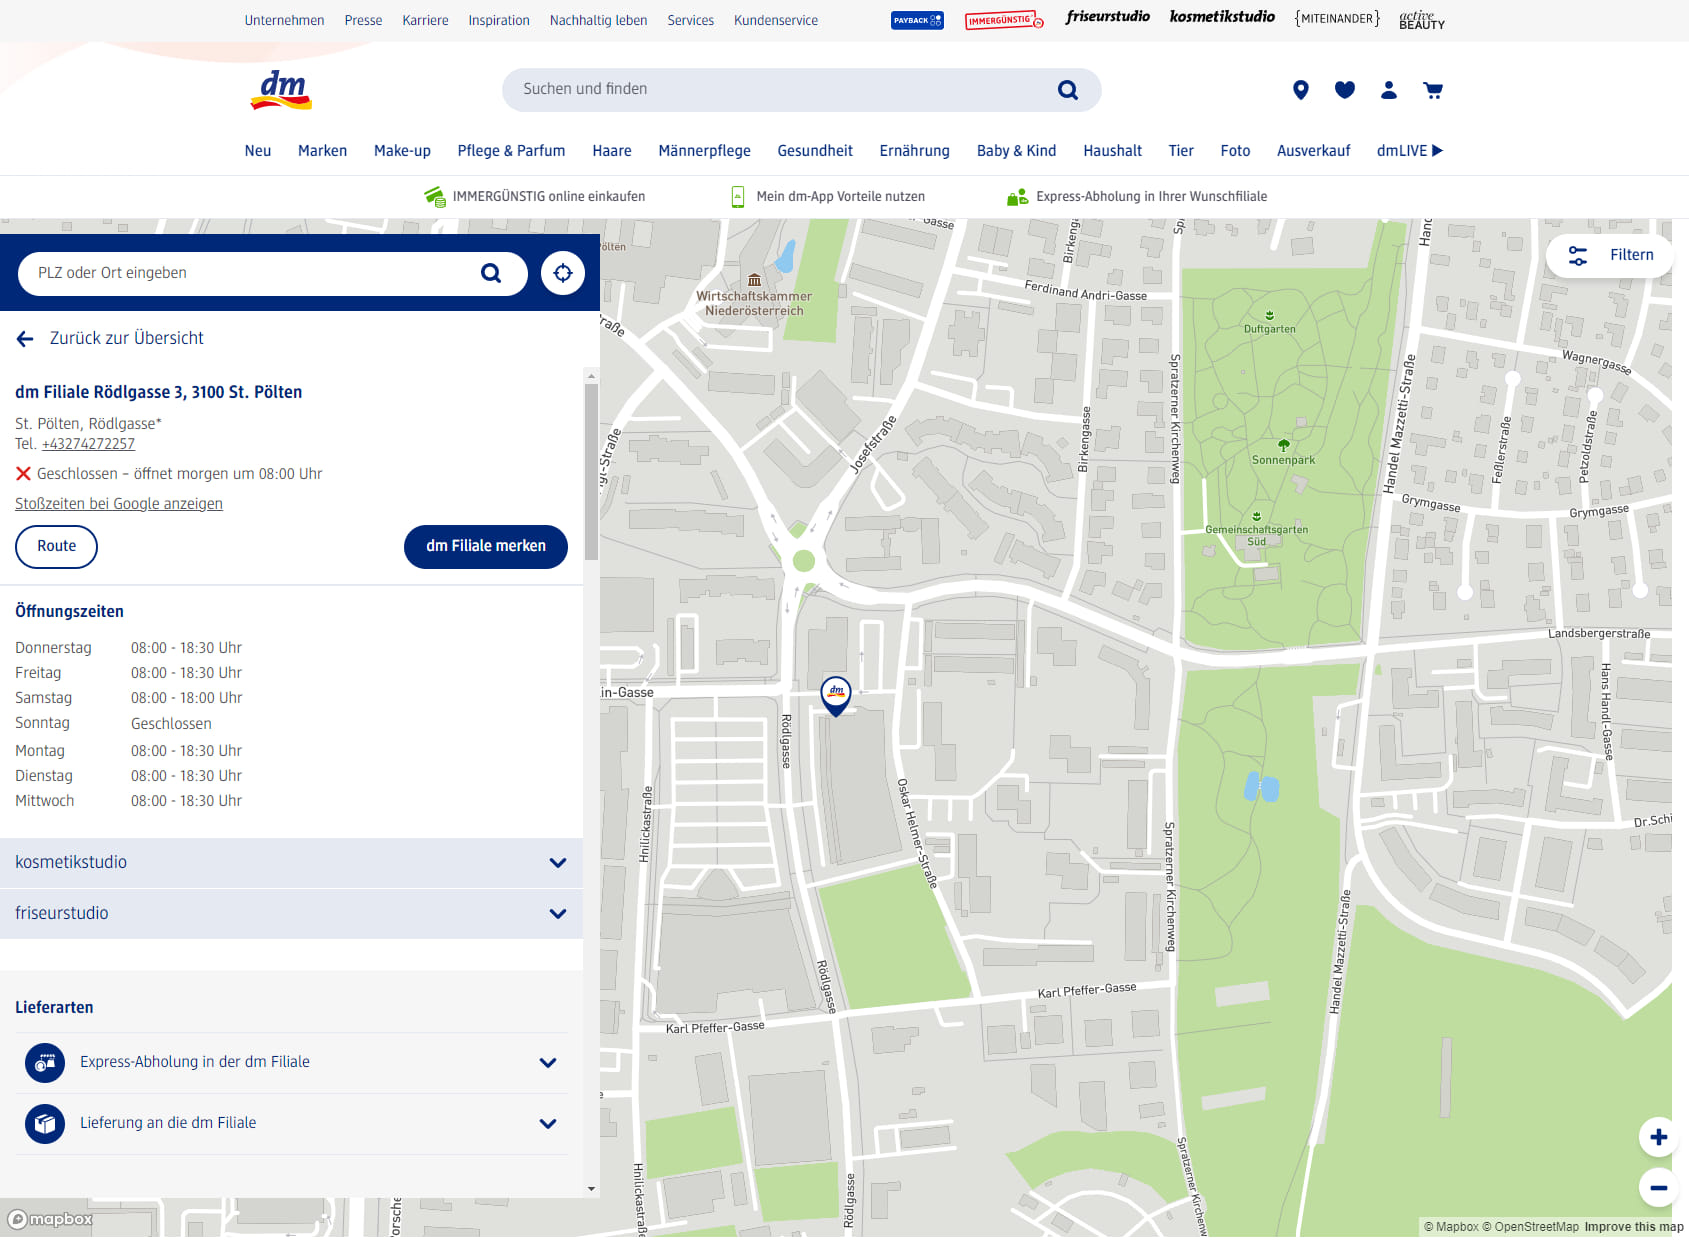Open the Marken menu
1689x1242 pixels.
[322, 151]
